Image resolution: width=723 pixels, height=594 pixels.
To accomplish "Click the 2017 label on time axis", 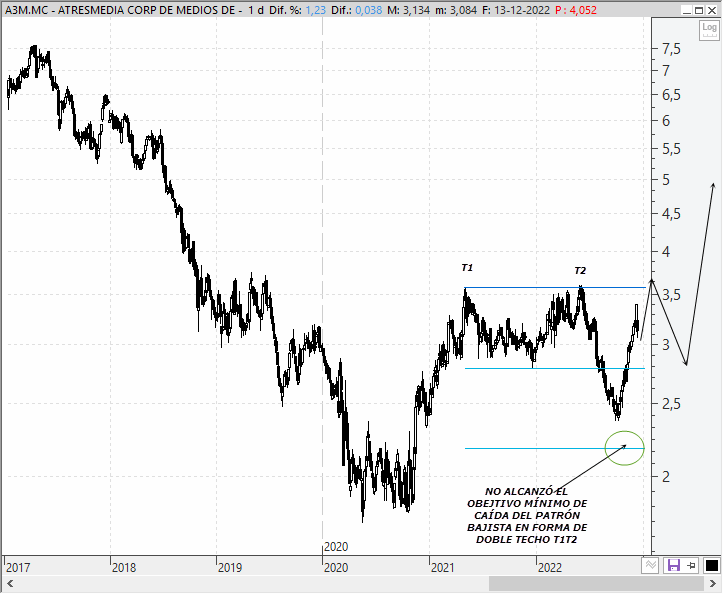I will click(x=18, y=567).
